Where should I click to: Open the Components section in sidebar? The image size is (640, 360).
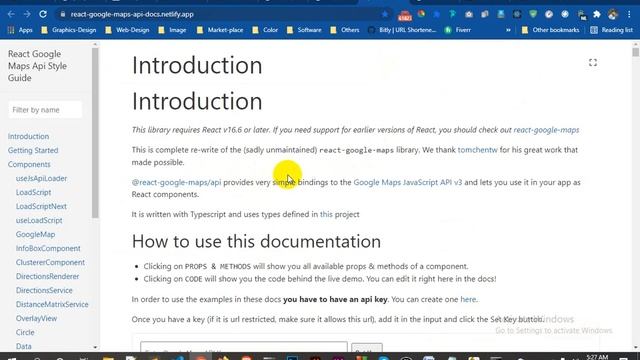29,164
